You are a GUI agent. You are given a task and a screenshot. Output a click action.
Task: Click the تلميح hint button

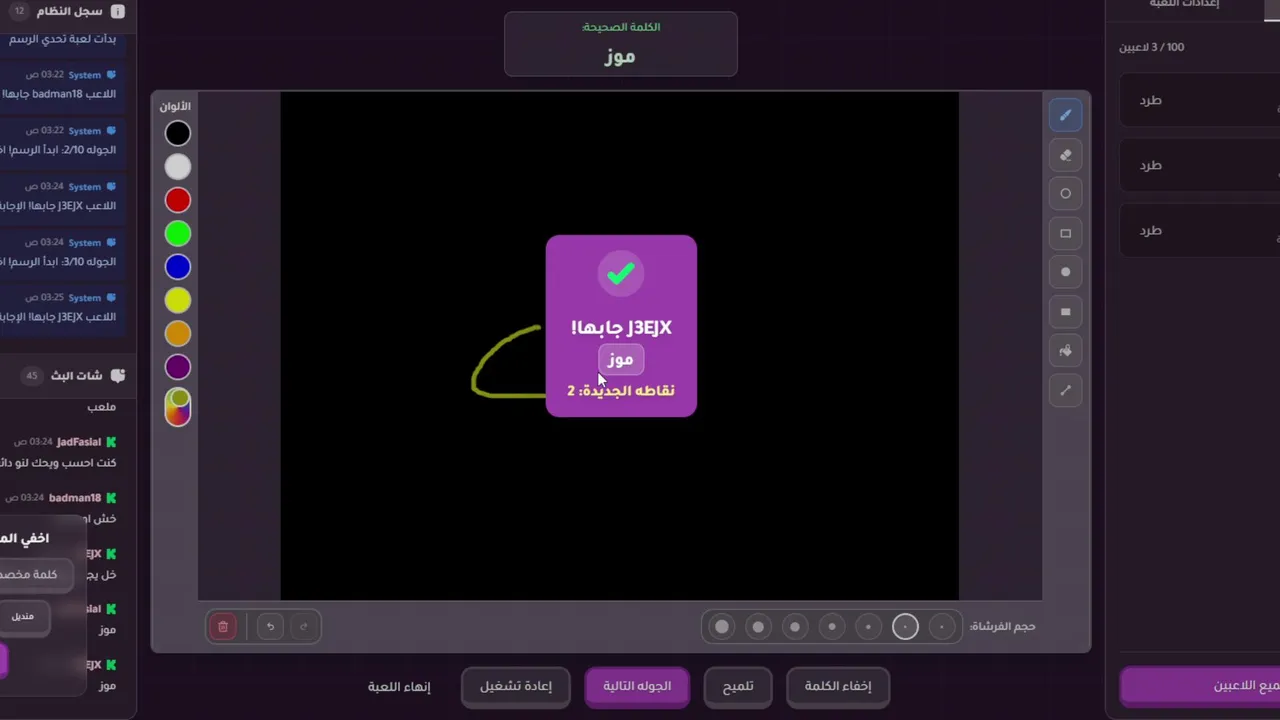pyautogui.click(x=738, y=686)
